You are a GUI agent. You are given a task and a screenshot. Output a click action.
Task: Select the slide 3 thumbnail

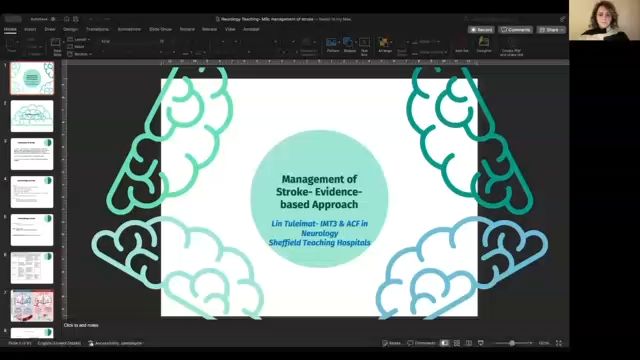pyautogui.click(x=32, y=154)
